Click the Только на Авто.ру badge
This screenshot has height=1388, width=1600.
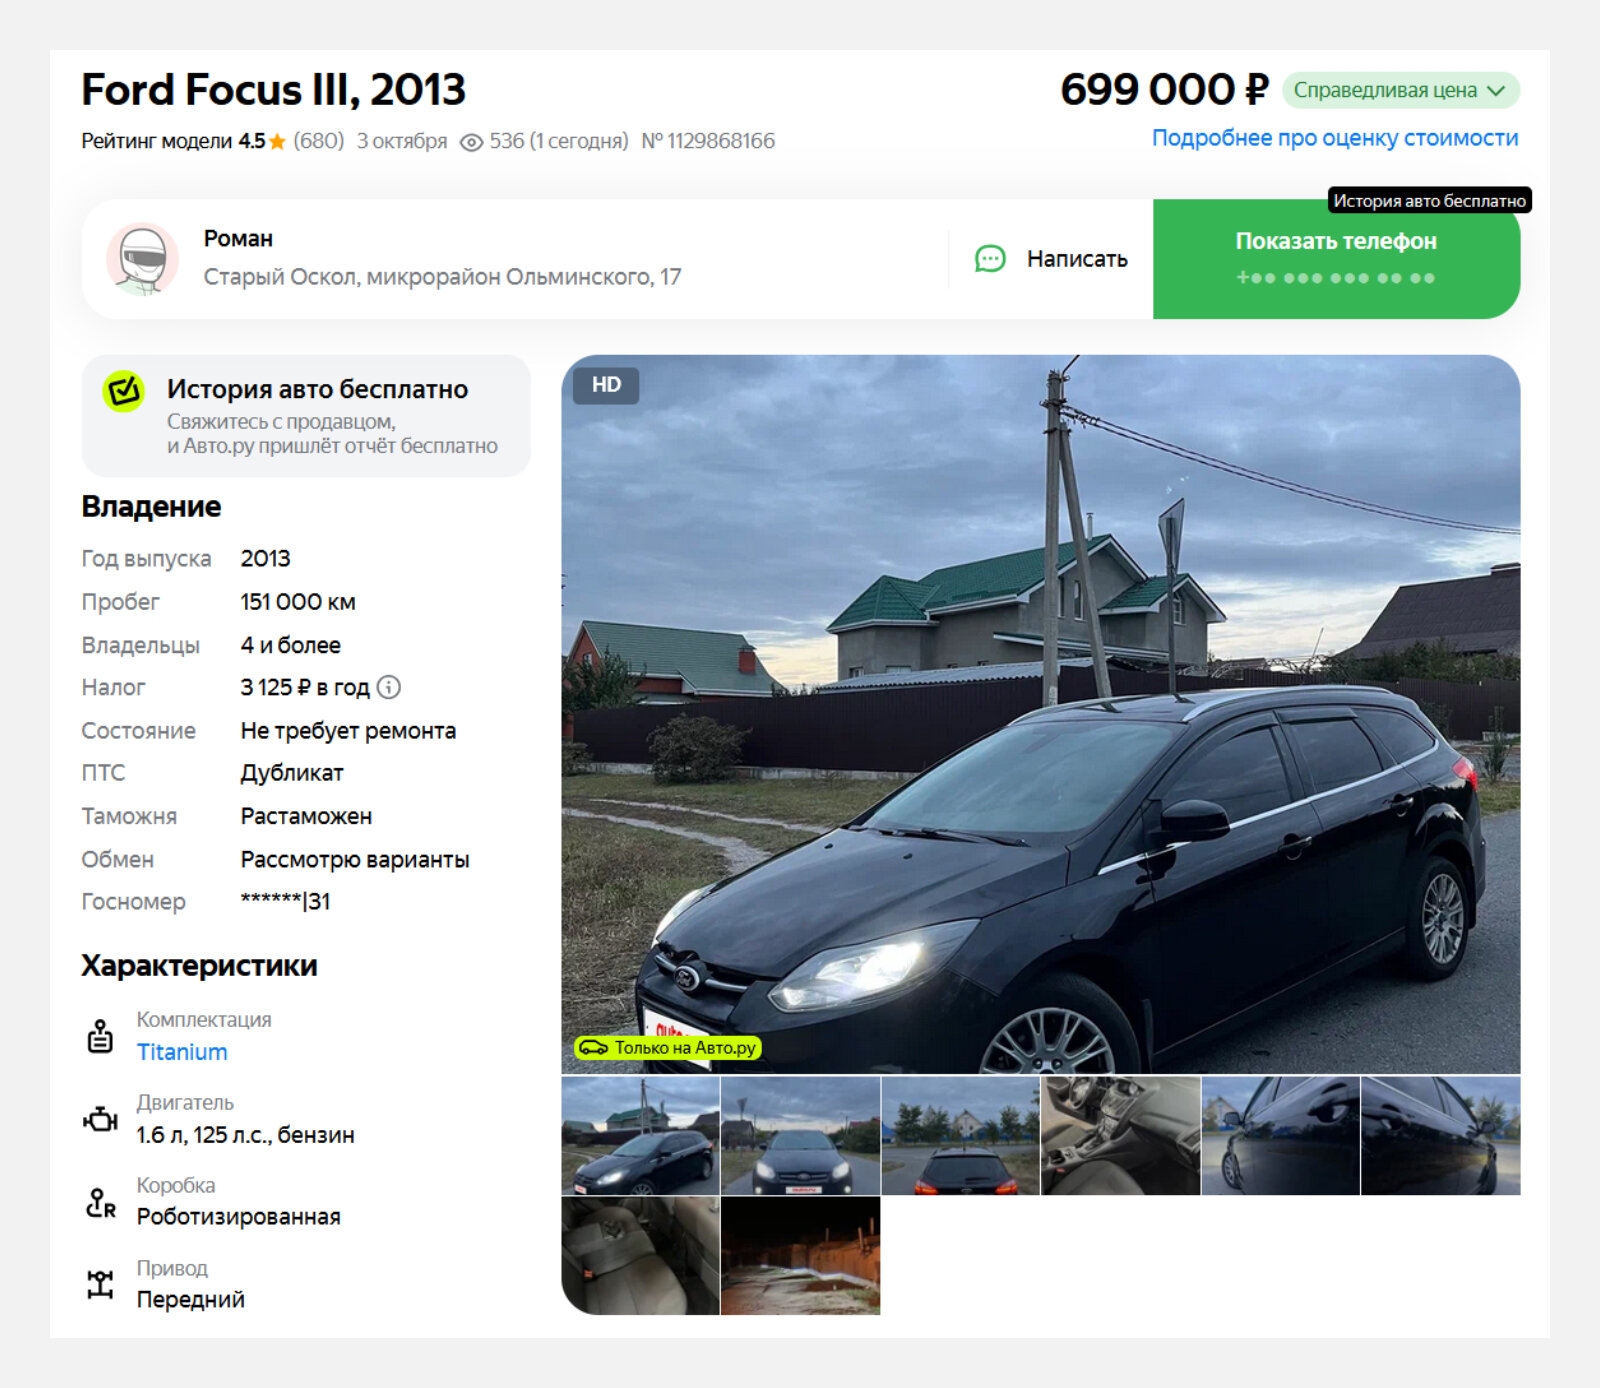[668, 1047]
